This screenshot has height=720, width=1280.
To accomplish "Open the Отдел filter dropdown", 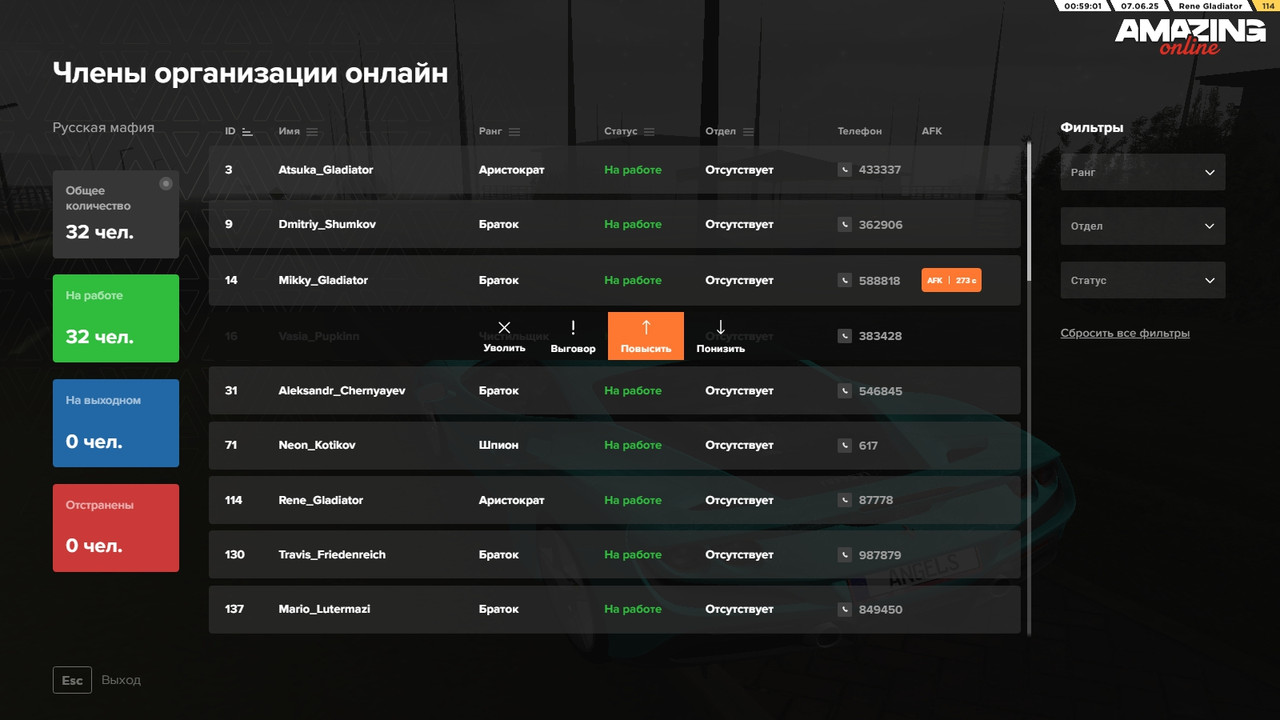I will click(1143, 226).
